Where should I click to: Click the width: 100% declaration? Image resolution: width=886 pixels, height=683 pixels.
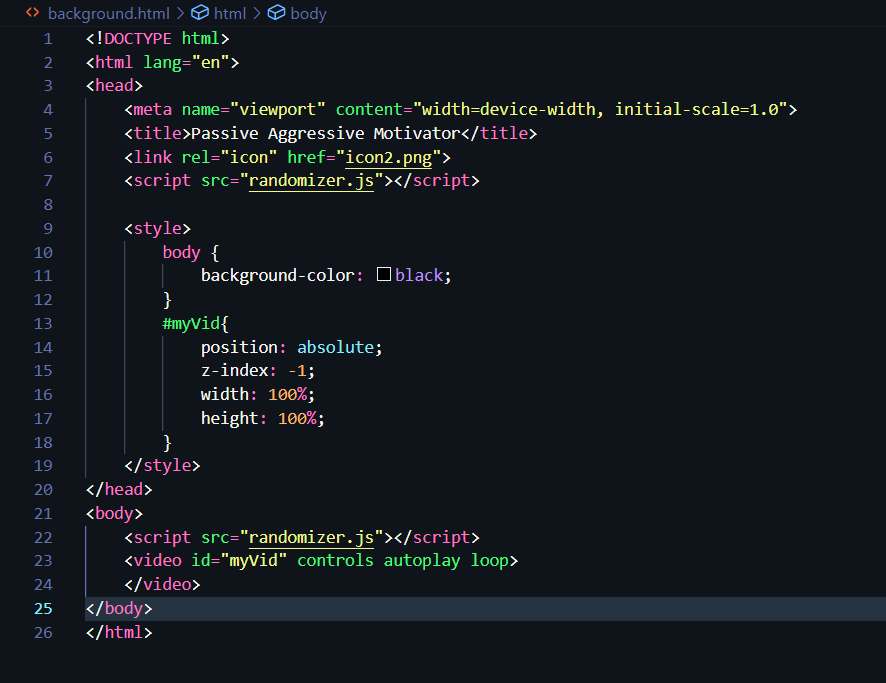click(x=258, y=394)
